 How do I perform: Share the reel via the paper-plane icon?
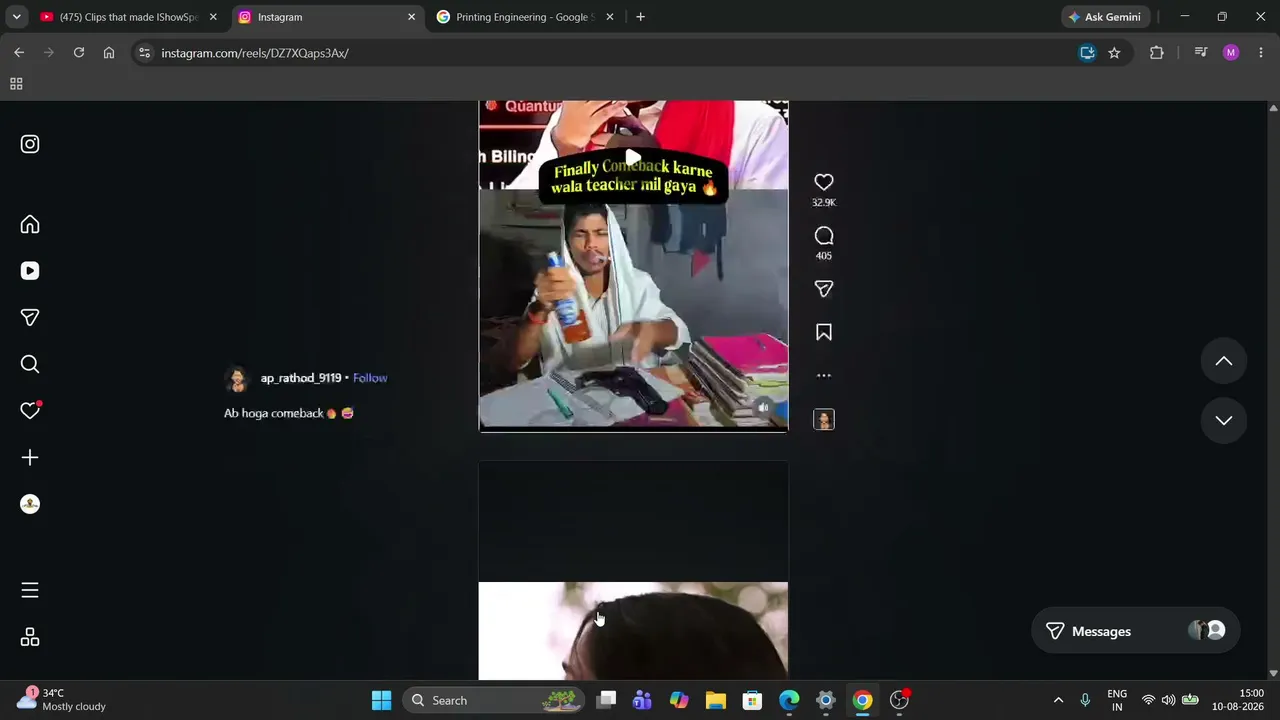click(x=824, y=289)
